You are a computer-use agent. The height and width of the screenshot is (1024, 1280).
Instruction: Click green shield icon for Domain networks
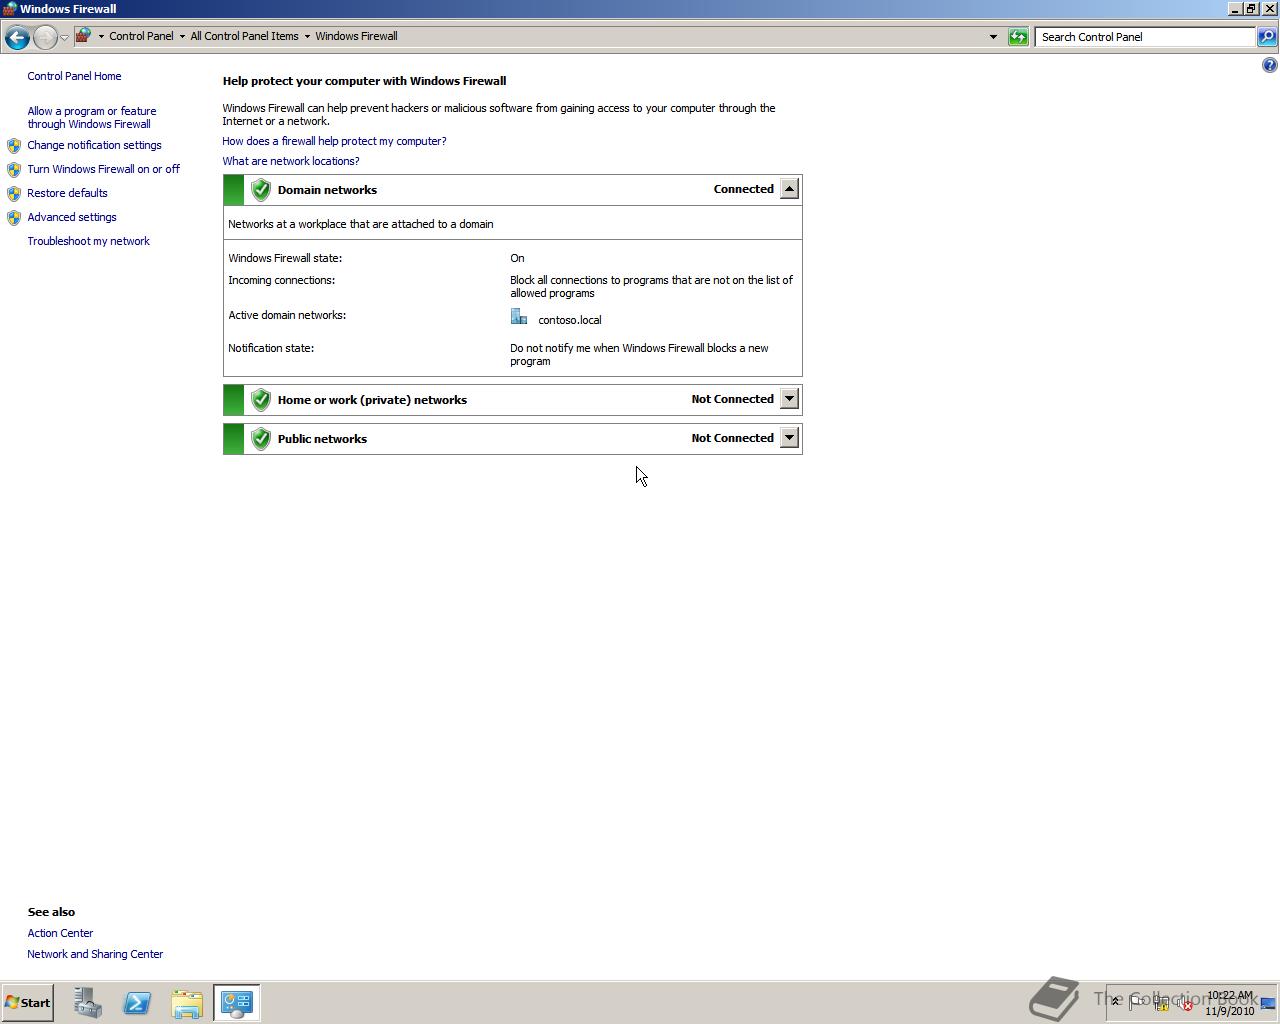coord(261,190)
